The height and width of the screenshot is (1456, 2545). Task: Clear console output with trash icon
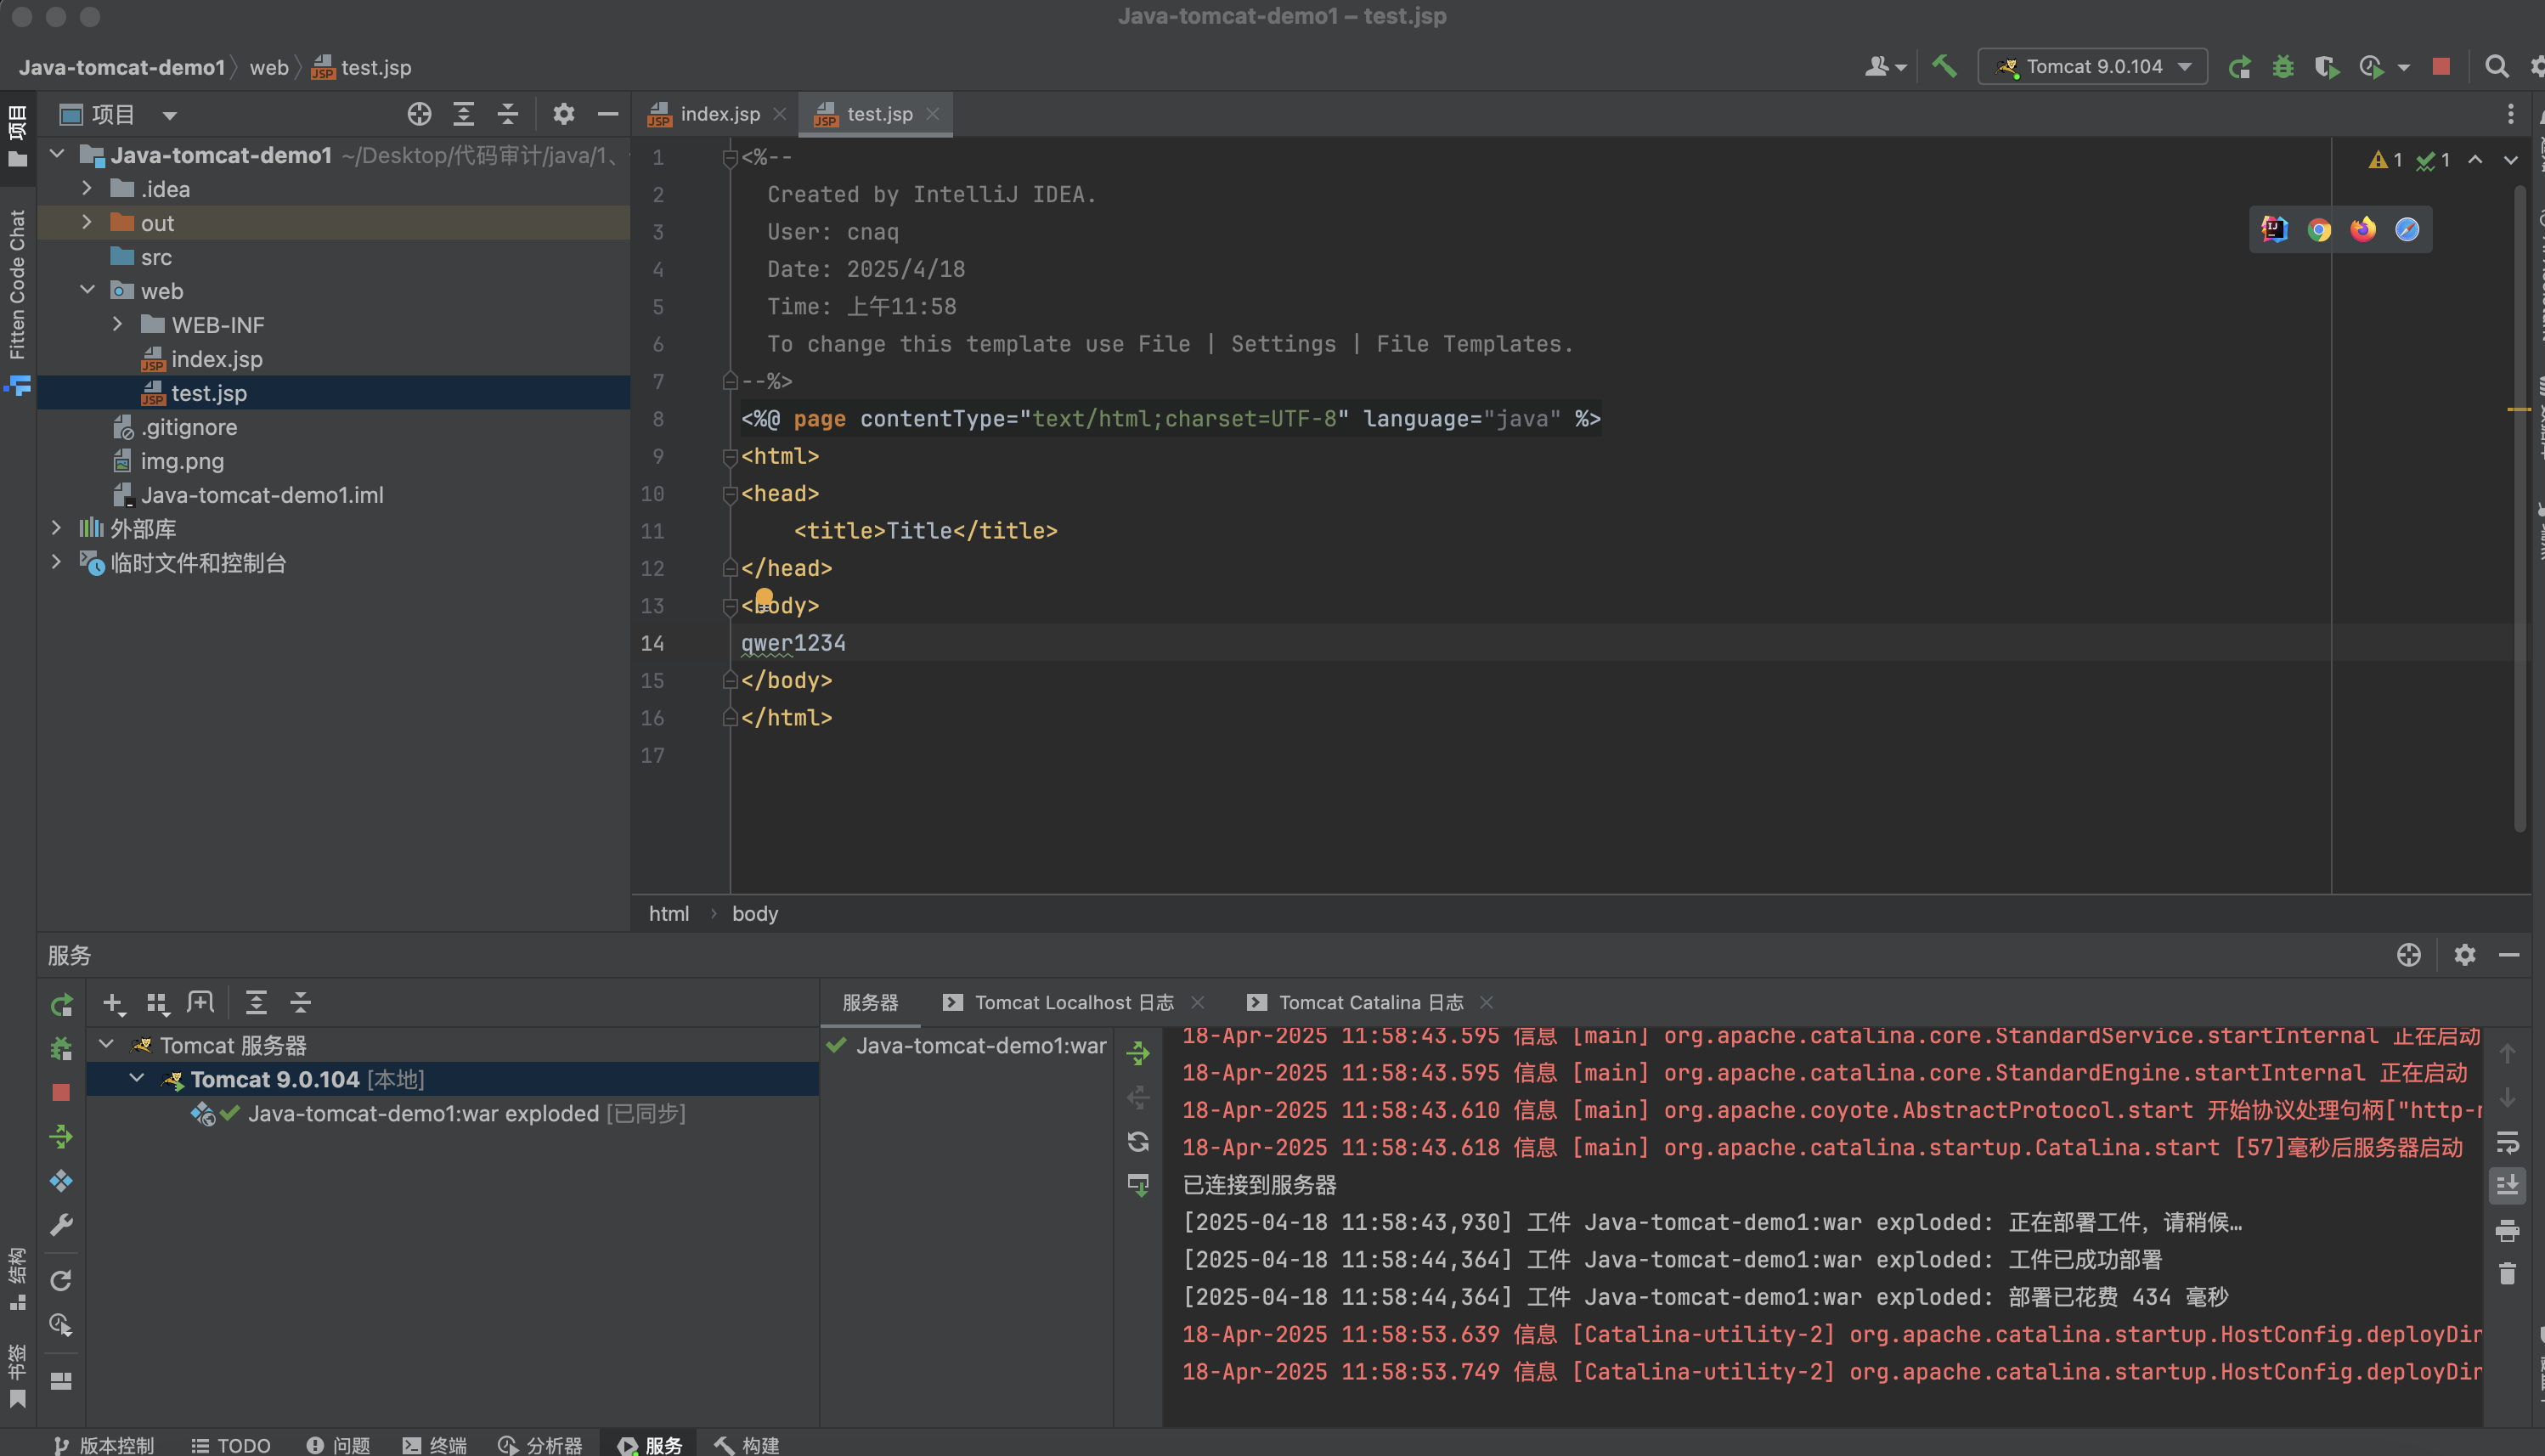coord(2507,1274)
